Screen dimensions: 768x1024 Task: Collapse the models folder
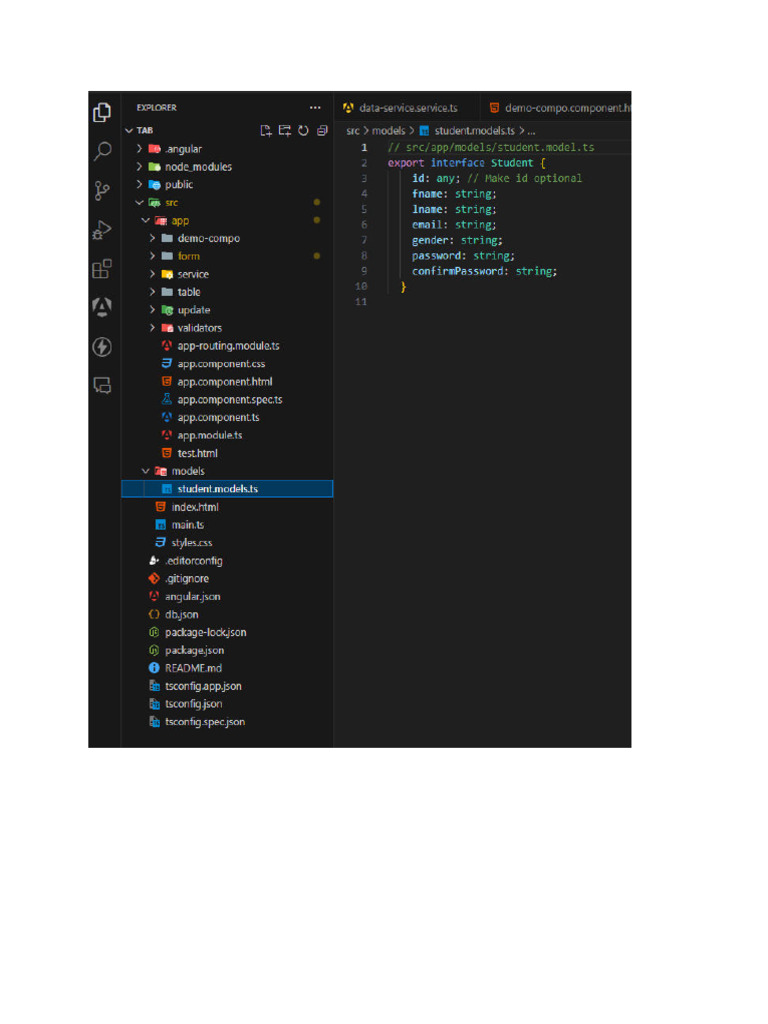pyautogui.click(x=146, y=471)
